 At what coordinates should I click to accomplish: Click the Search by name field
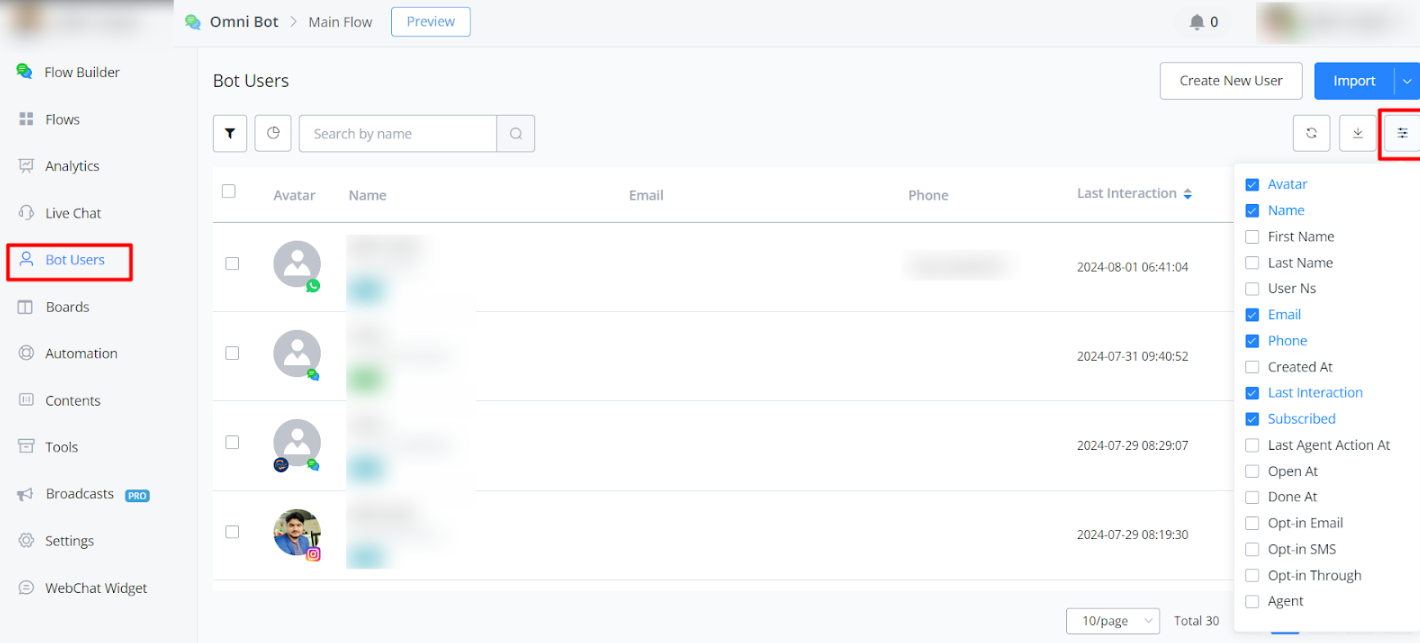[x=397, y=134]
